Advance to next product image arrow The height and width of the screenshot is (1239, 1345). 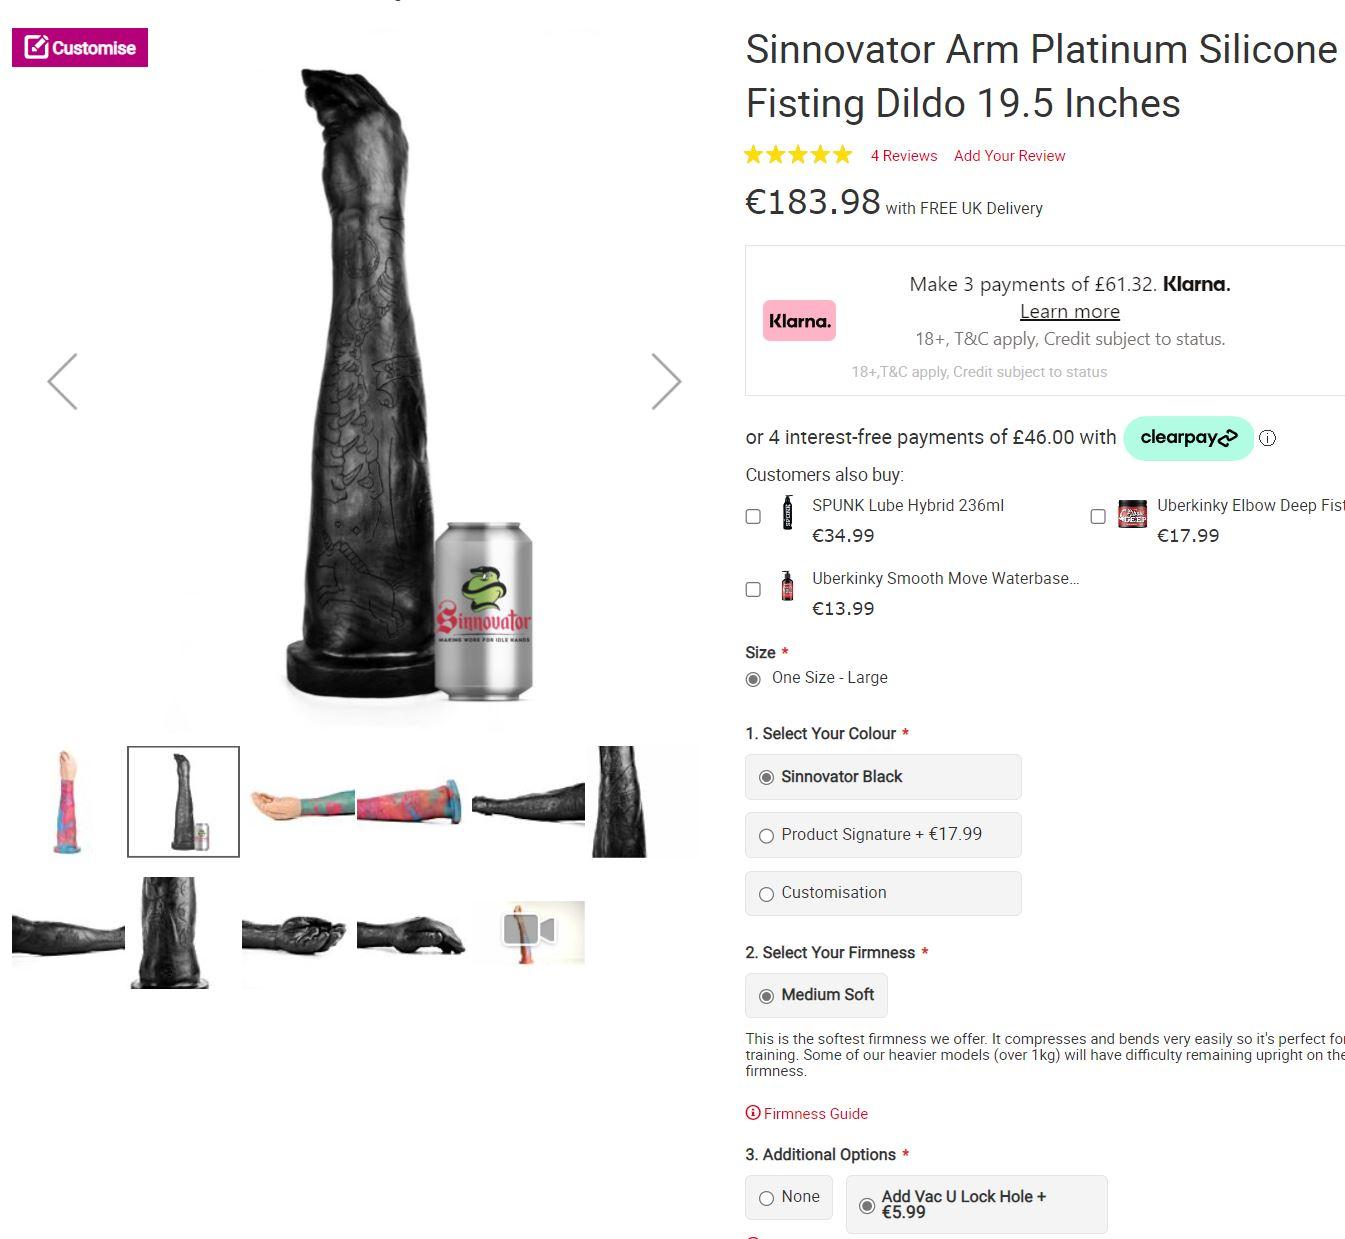click(x=666, y=381)
